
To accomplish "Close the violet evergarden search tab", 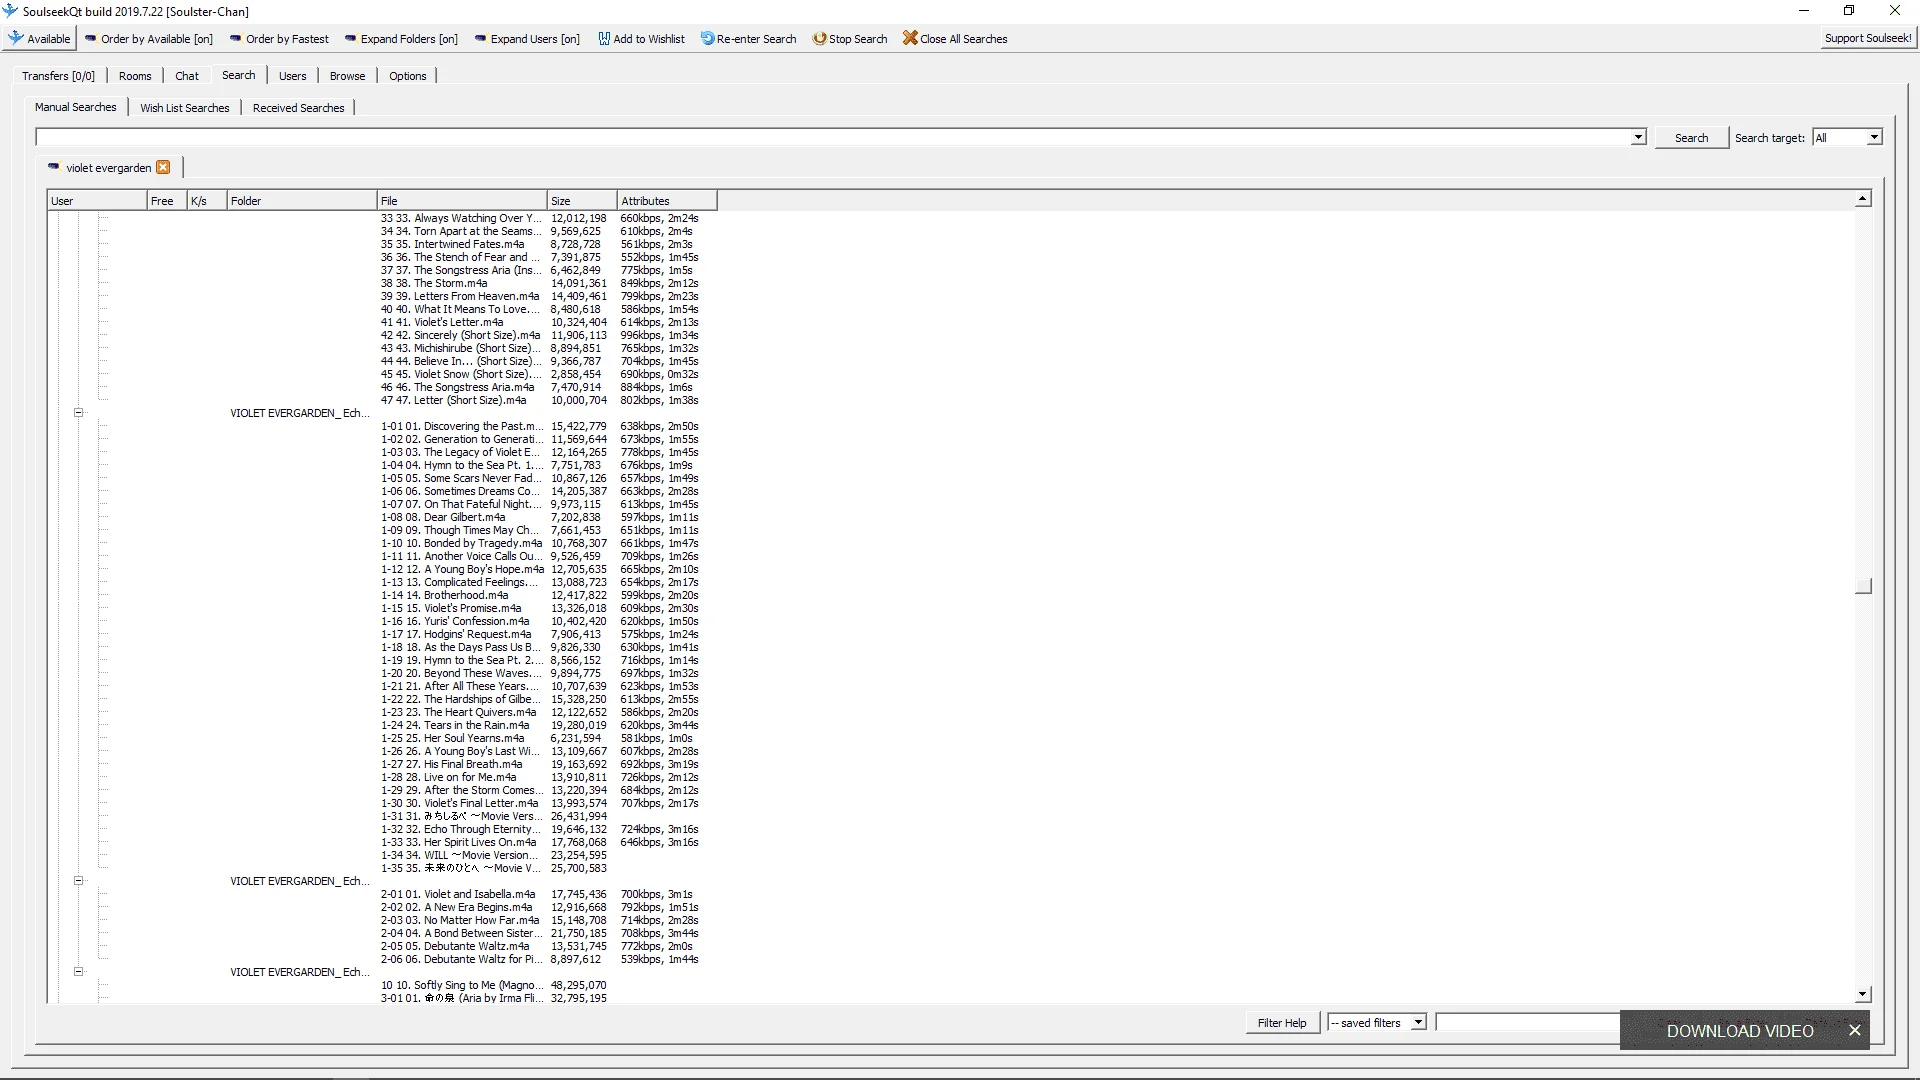I will pos(163,167).
